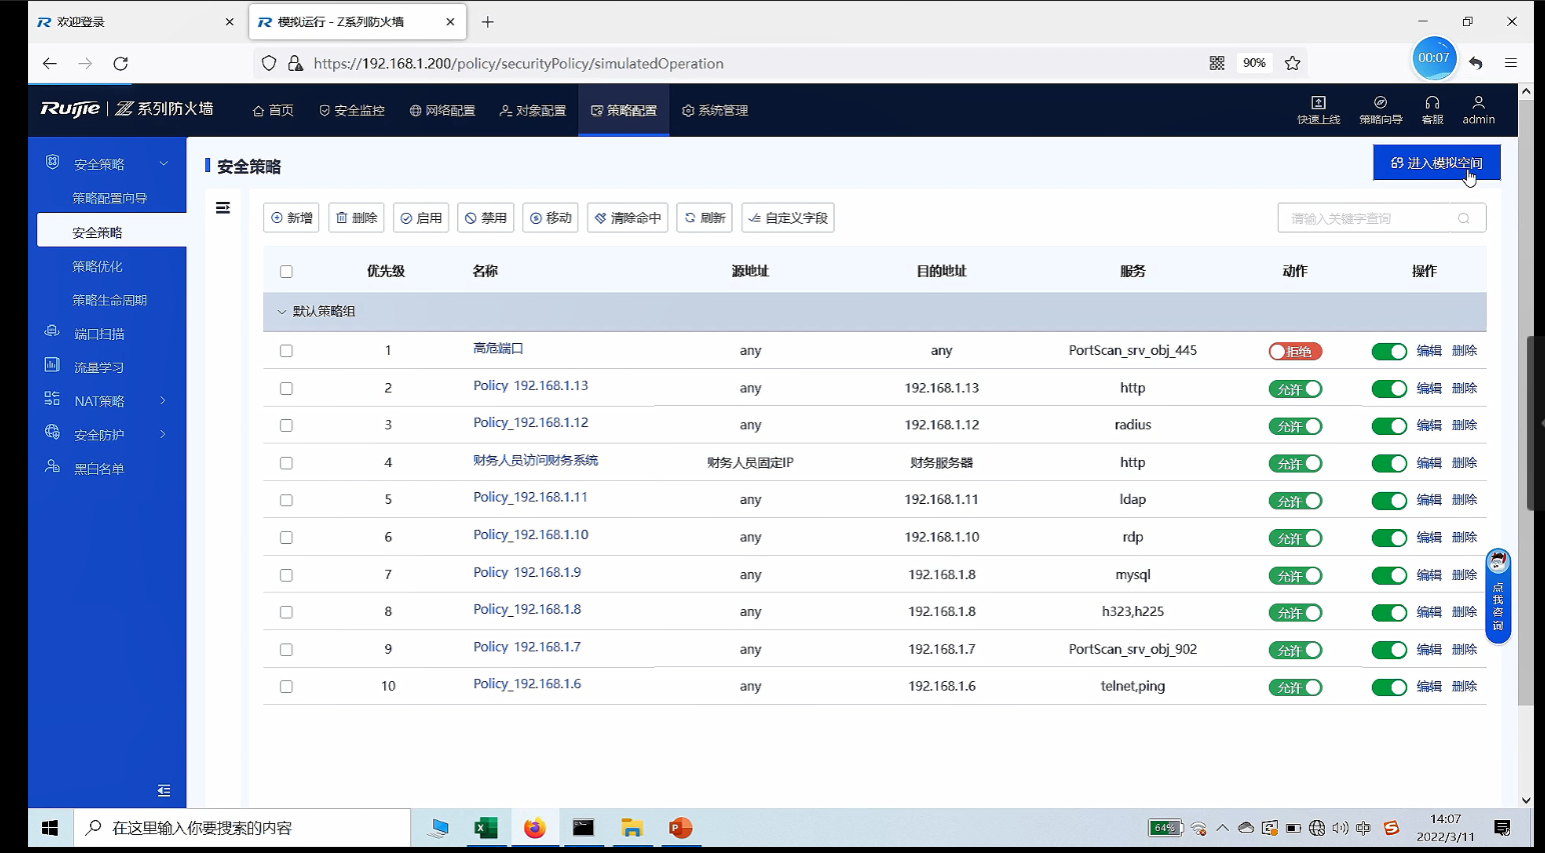Click the hamburger list icon beside toolbar
This screenshot has width=1545, height=853.
[223, 208]
